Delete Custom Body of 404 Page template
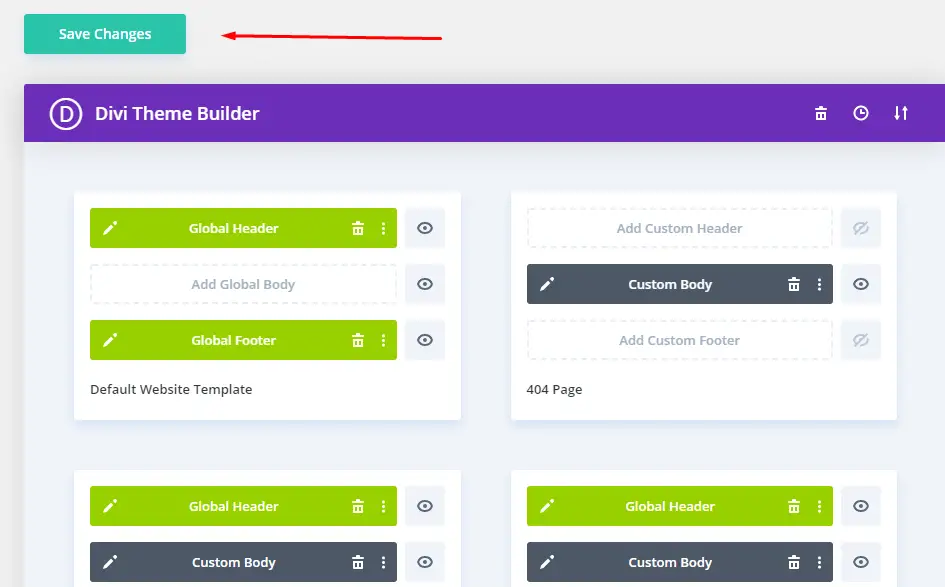 tap(794, 284)
